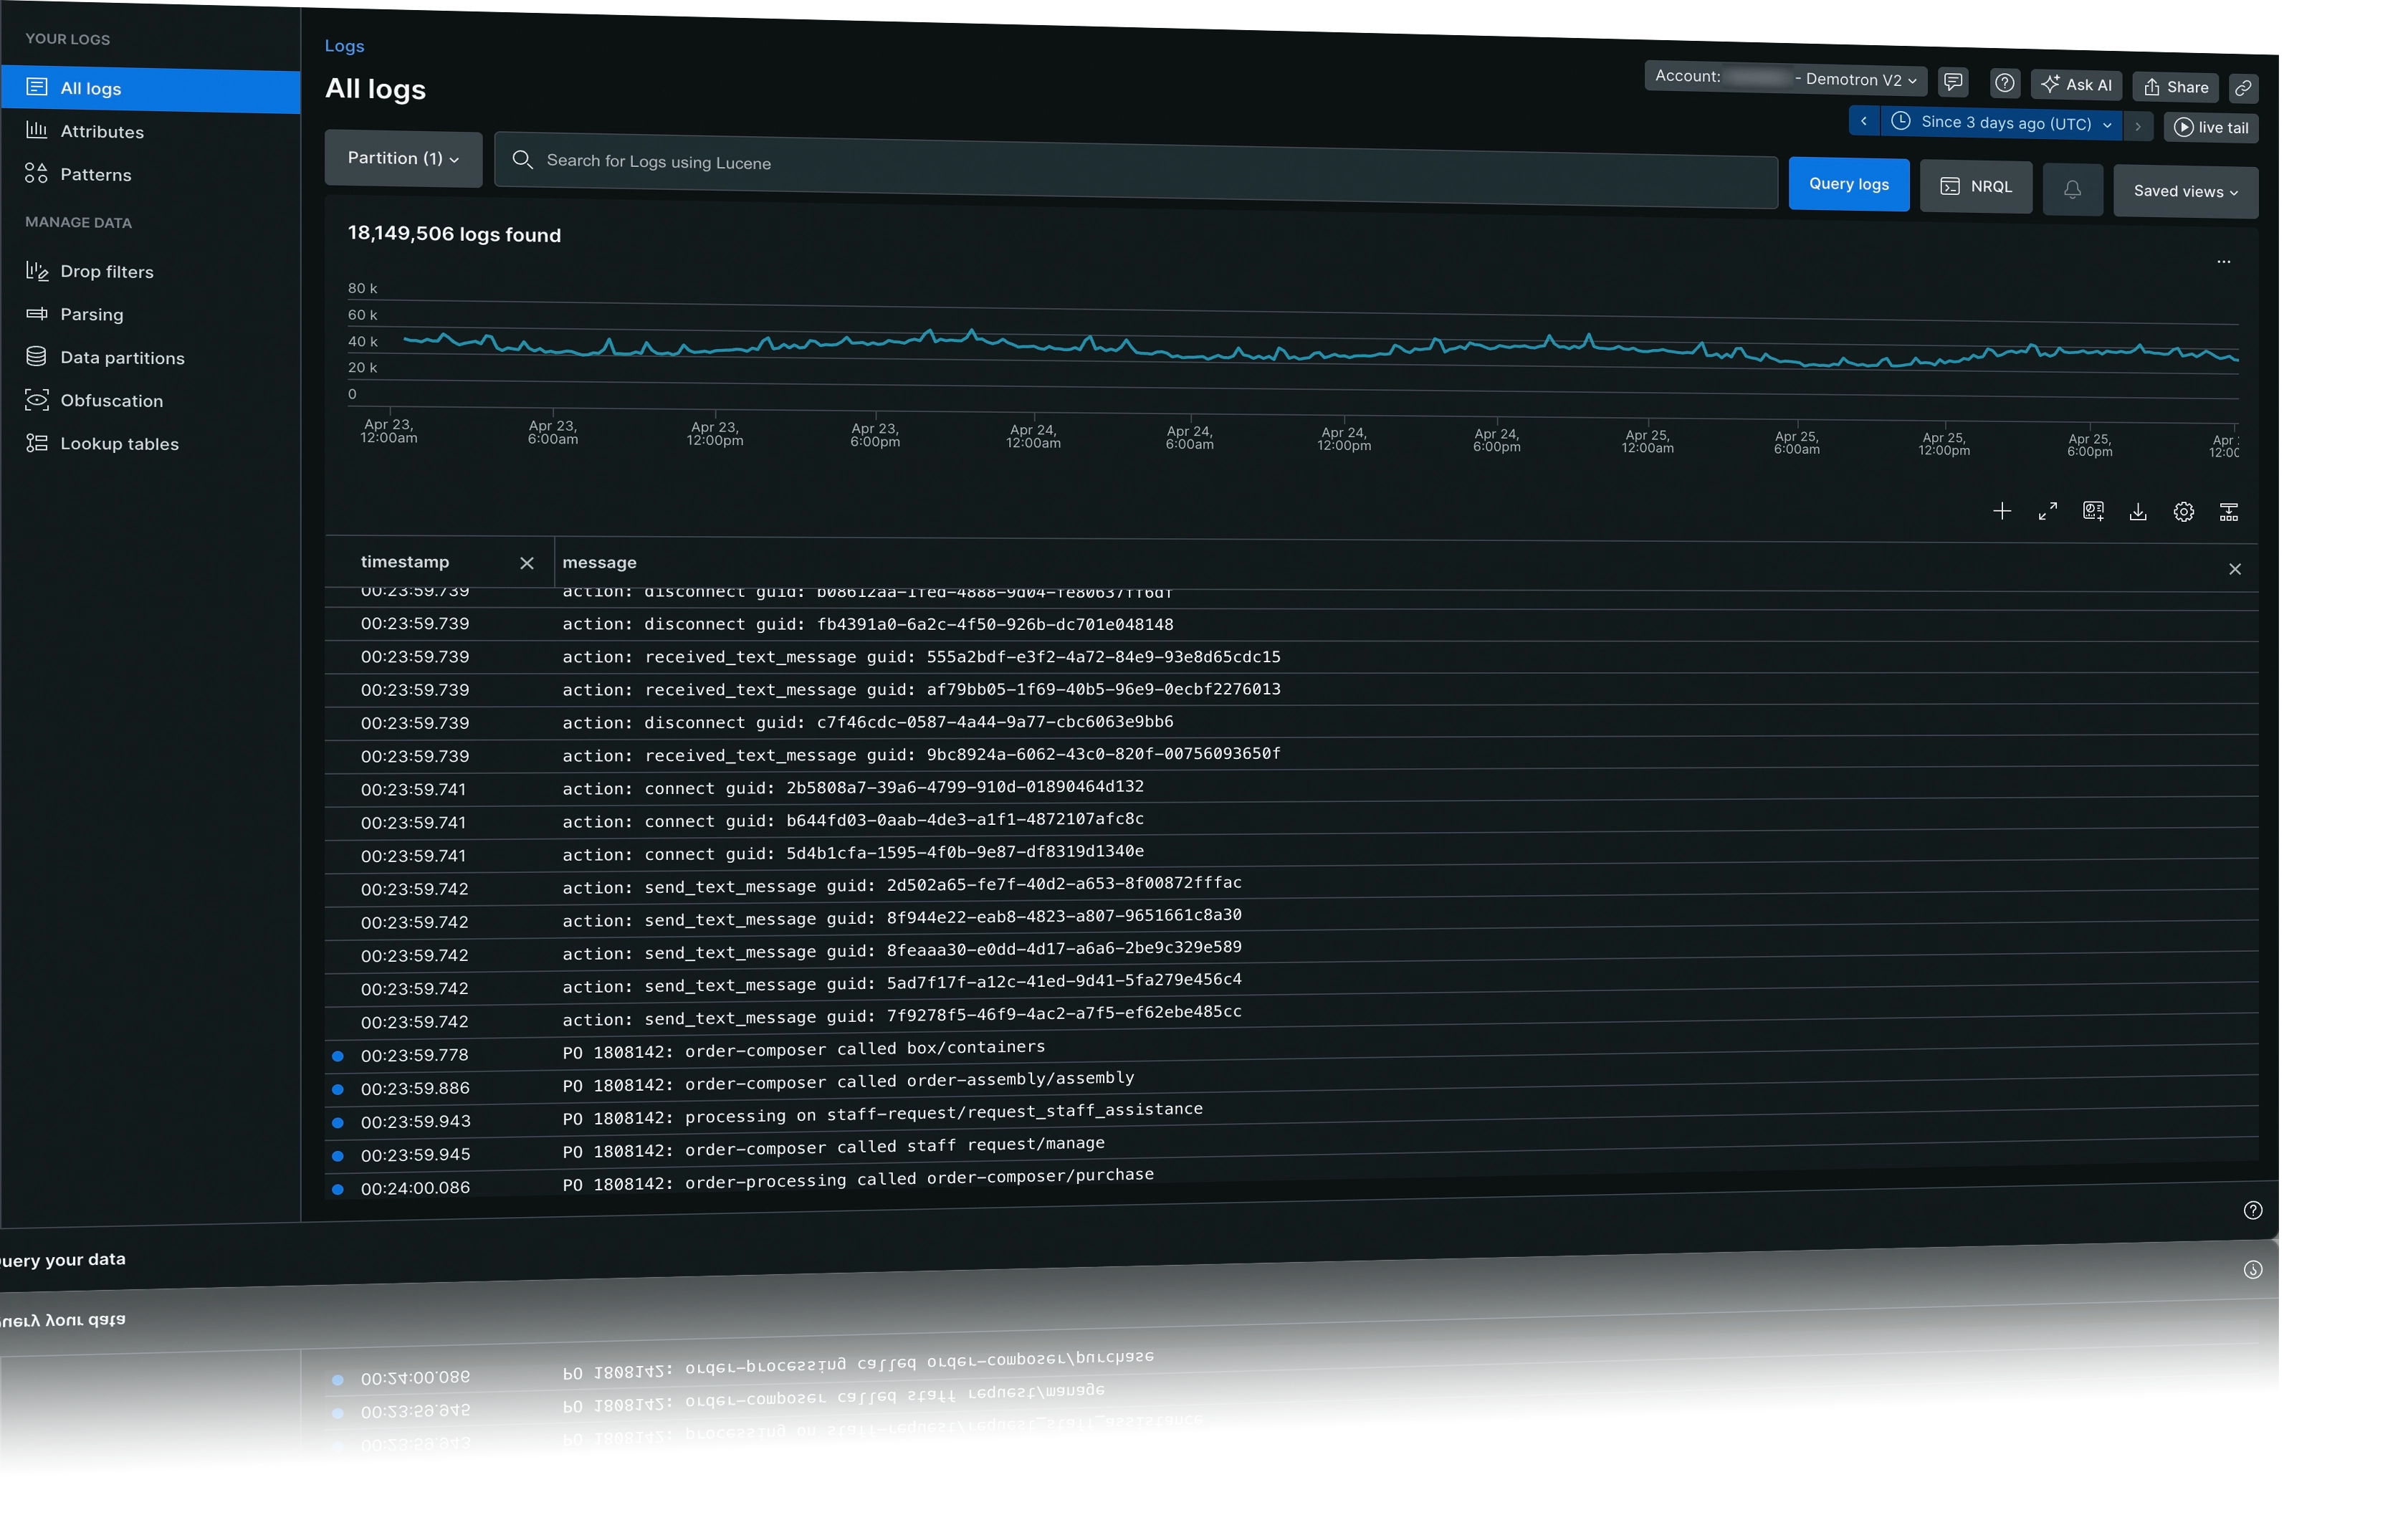
Task: Add the chart to a dashboard via its icon
Action: 2093,511
